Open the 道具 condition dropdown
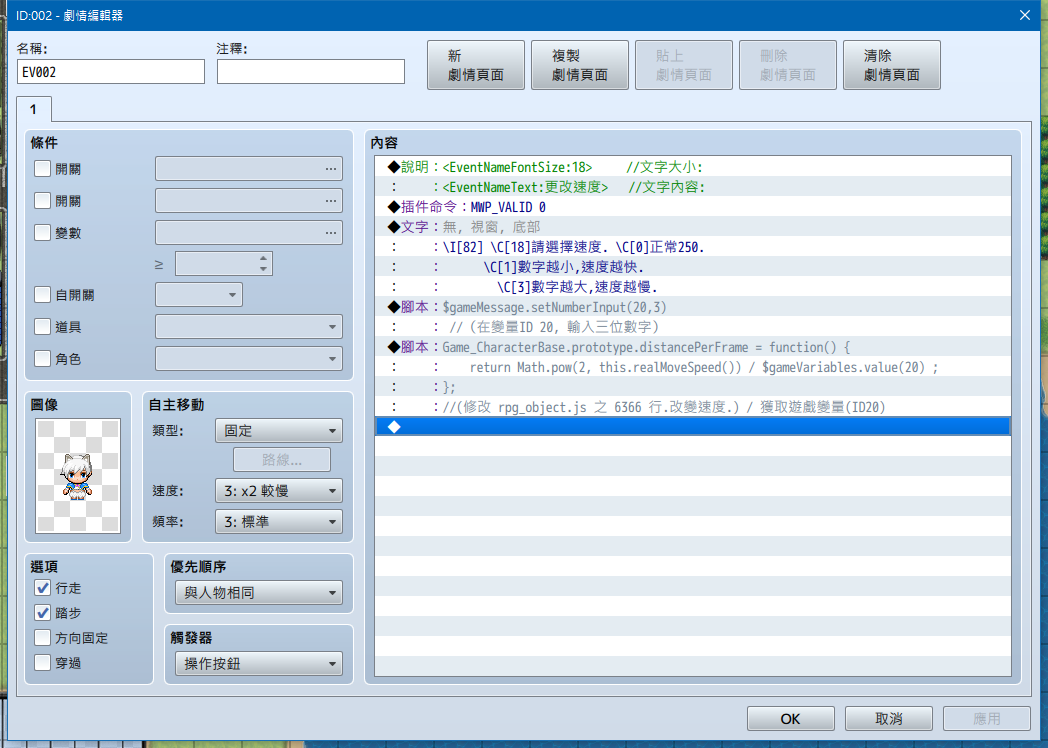Viewport: 1048px width, 748px height. pyautogui.click(x=249, y=327)
